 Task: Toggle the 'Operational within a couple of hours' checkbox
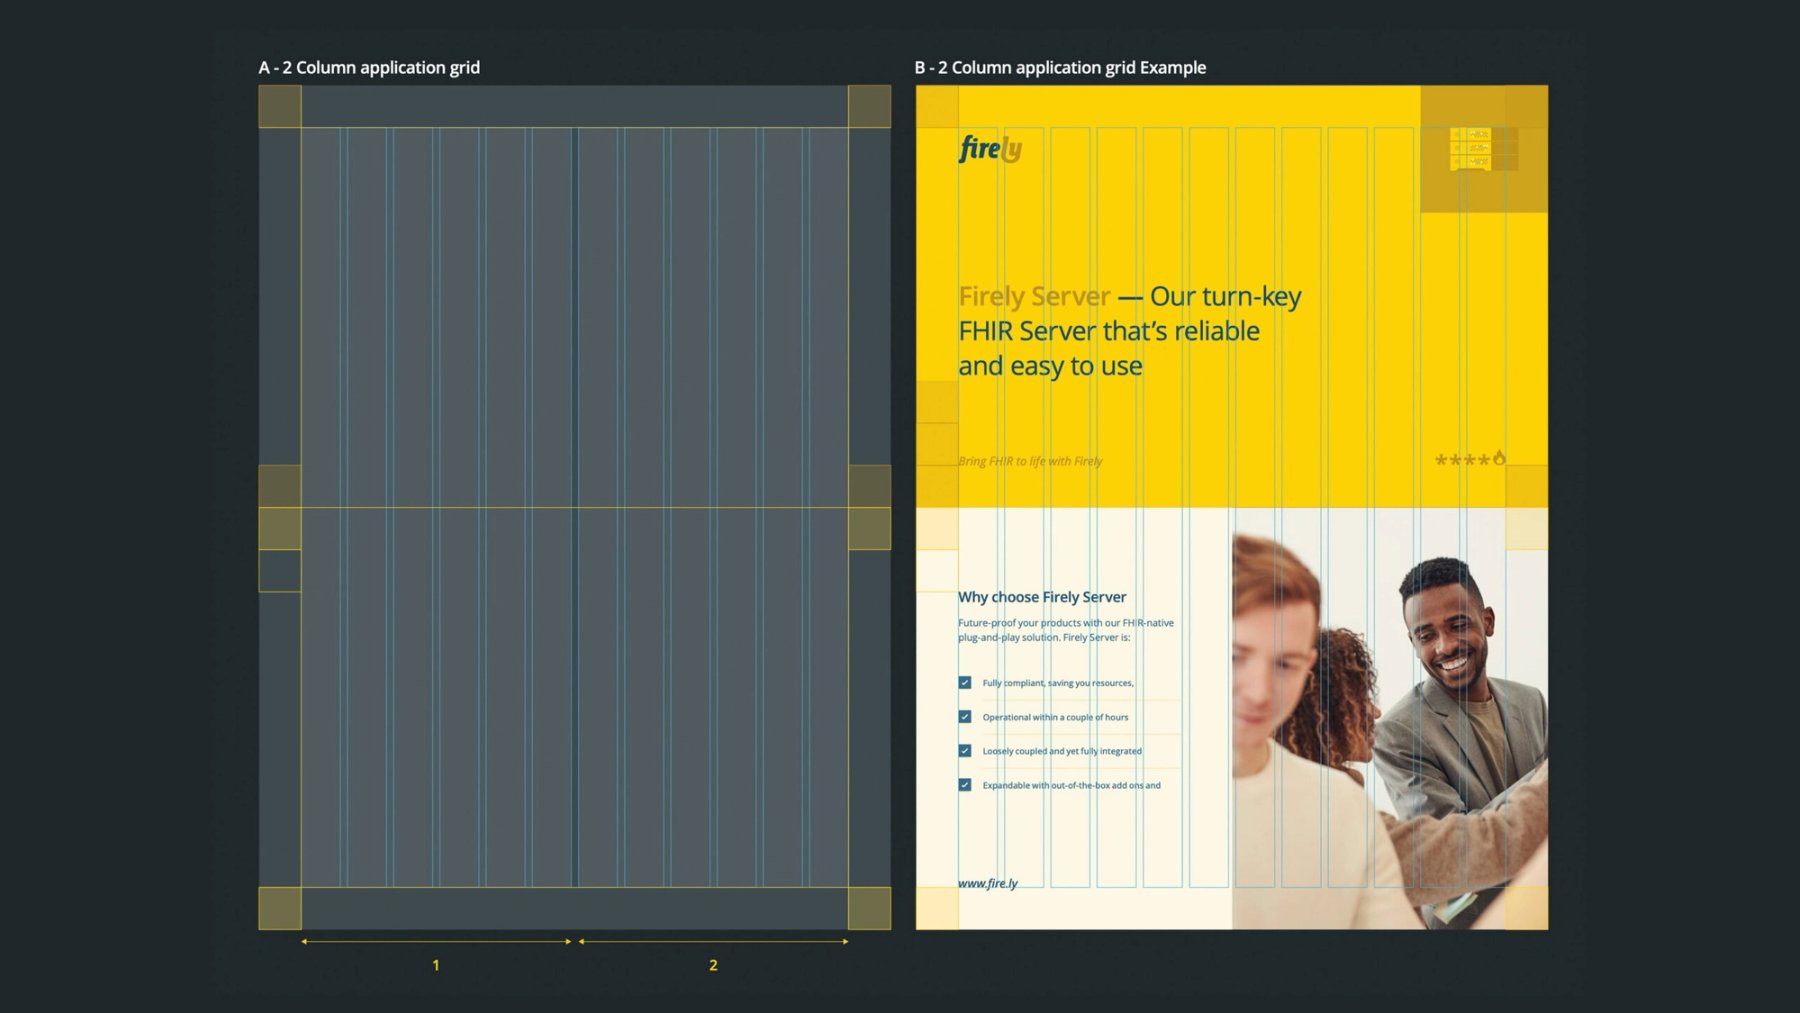tap(965, 717)
